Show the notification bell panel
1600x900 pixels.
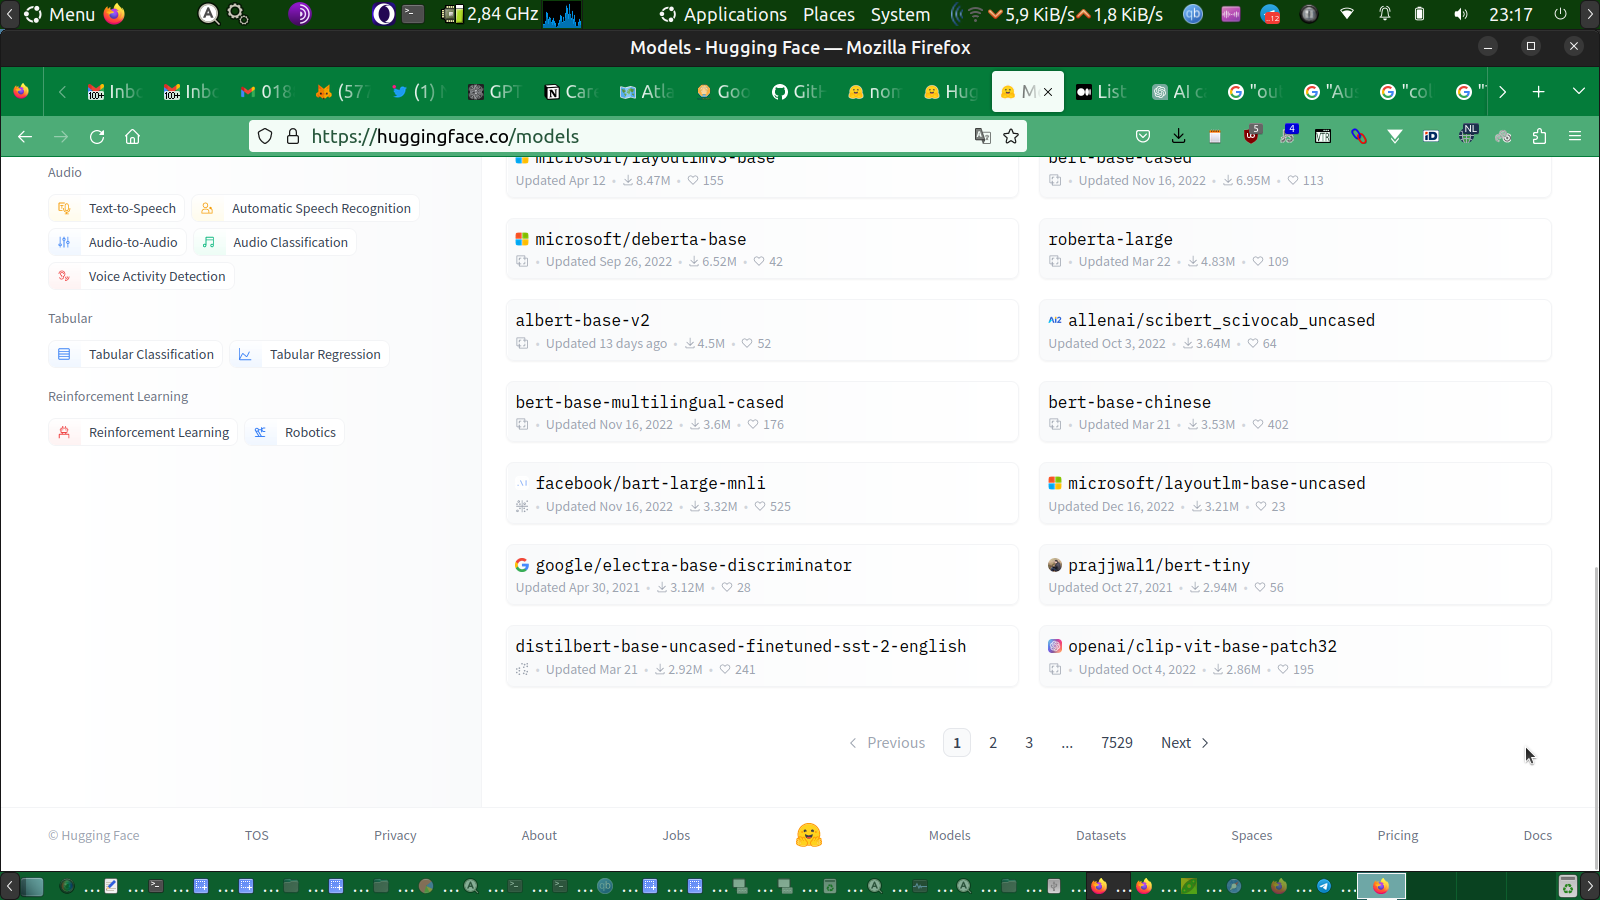[1385, 14]
